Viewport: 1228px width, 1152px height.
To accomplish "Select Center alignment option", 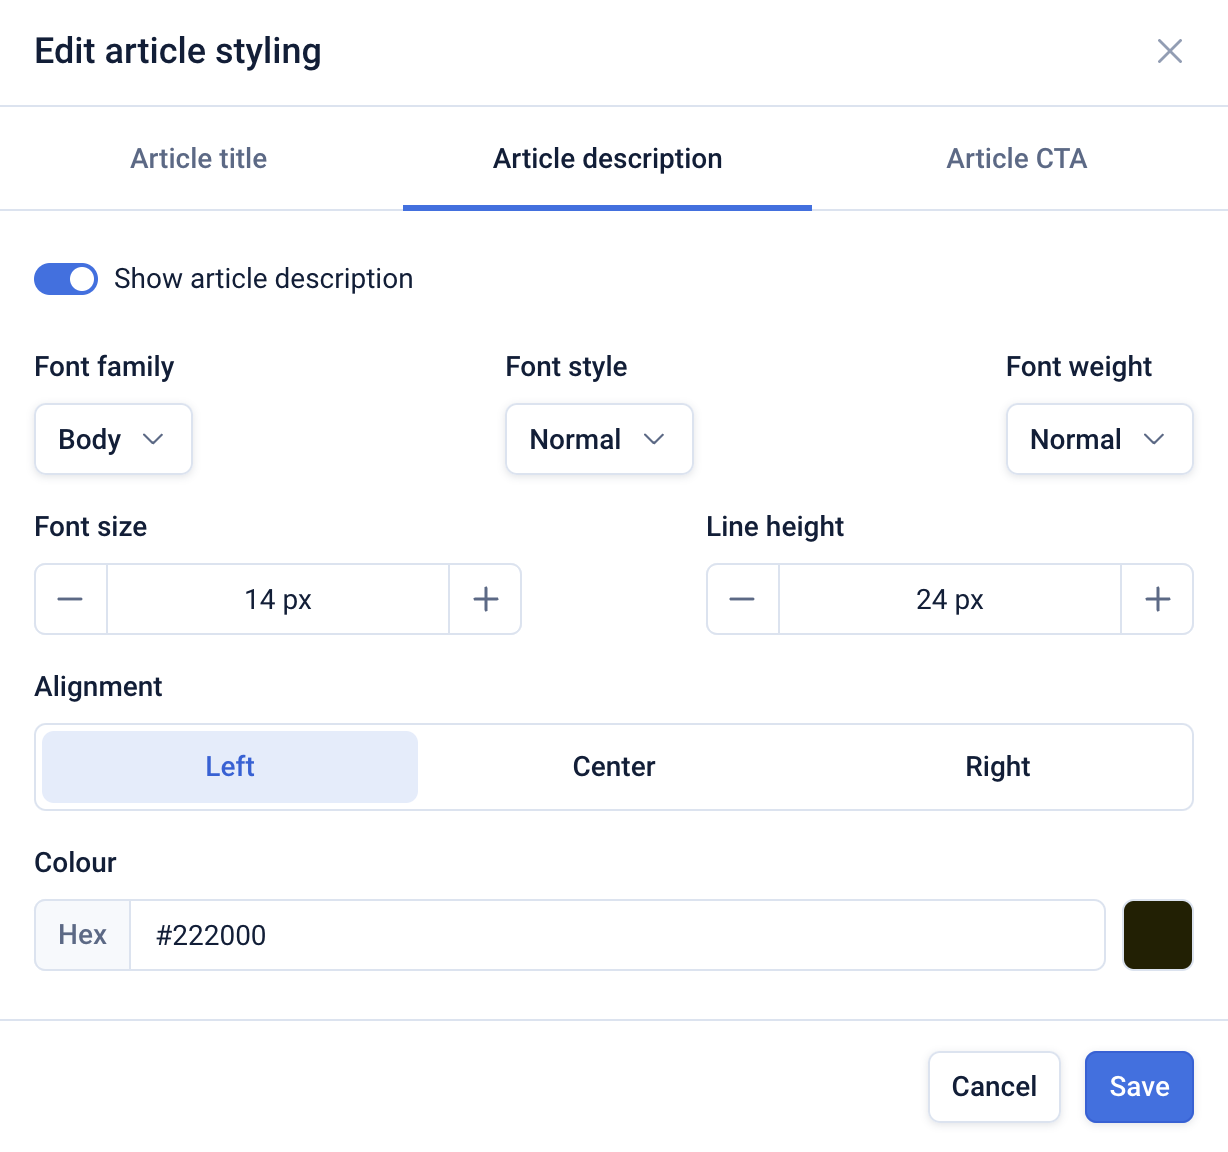I will [x=614, y=767].
